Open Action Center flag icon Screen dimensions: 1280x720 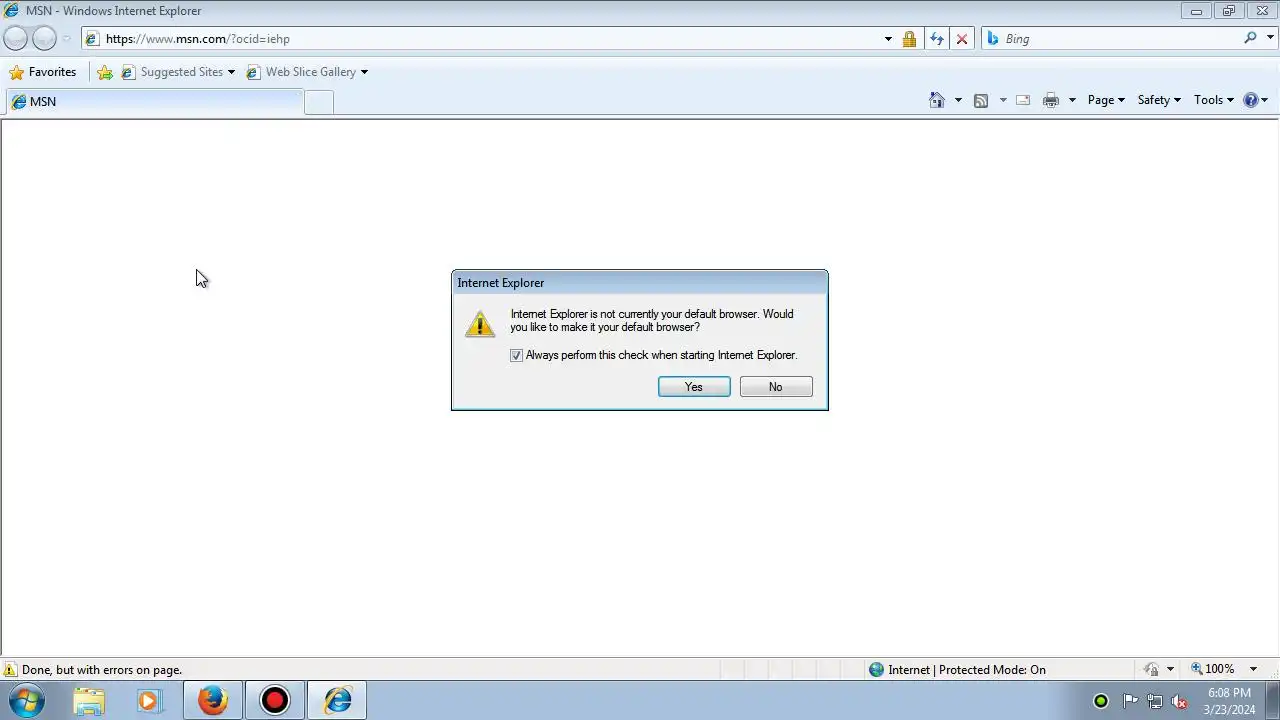[x=1130, y=701]
